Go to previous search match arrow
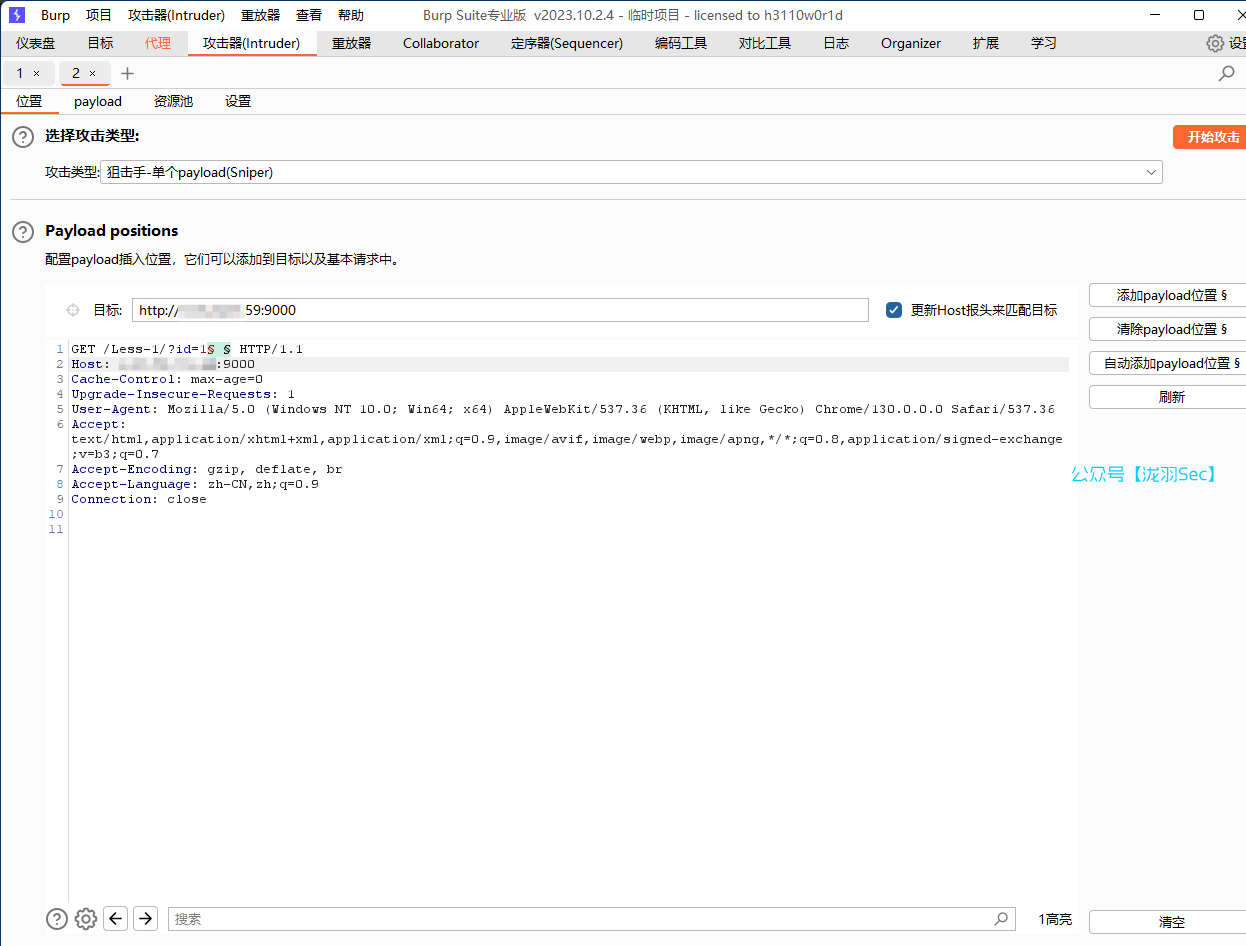 tap(116, 918)
